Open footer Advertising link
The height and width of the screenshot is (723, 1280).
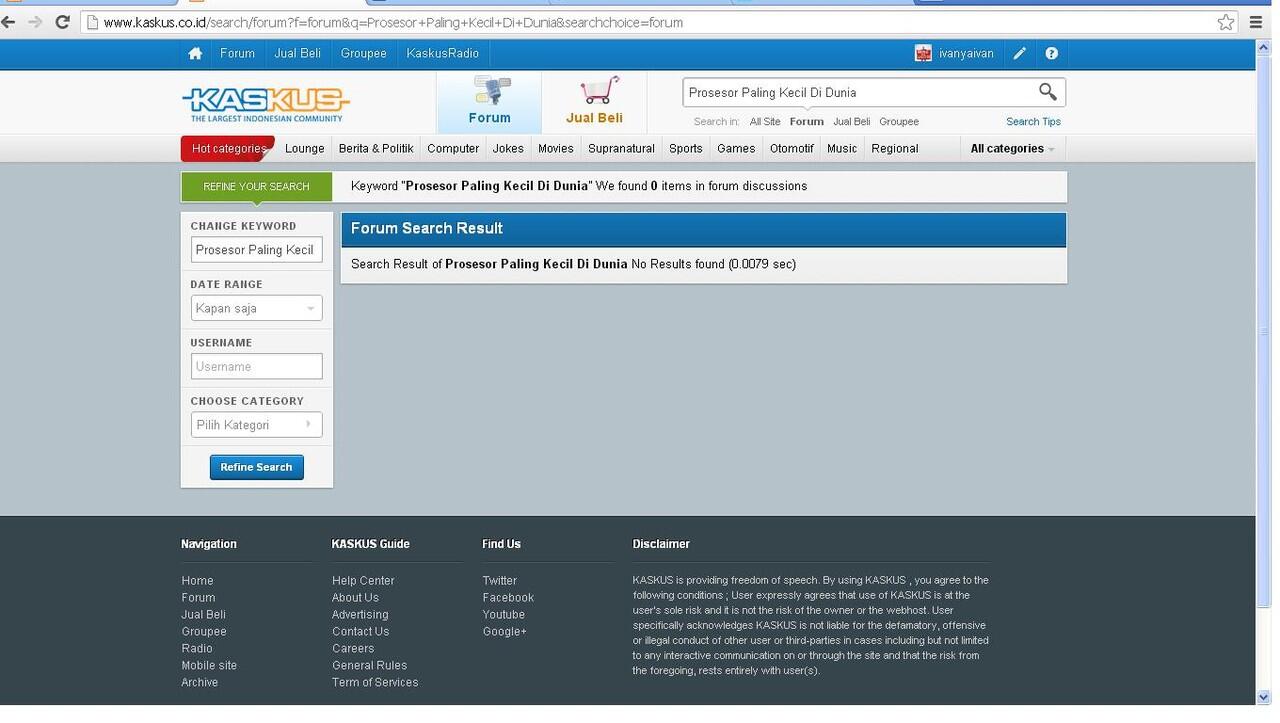(x=360, y=615)
